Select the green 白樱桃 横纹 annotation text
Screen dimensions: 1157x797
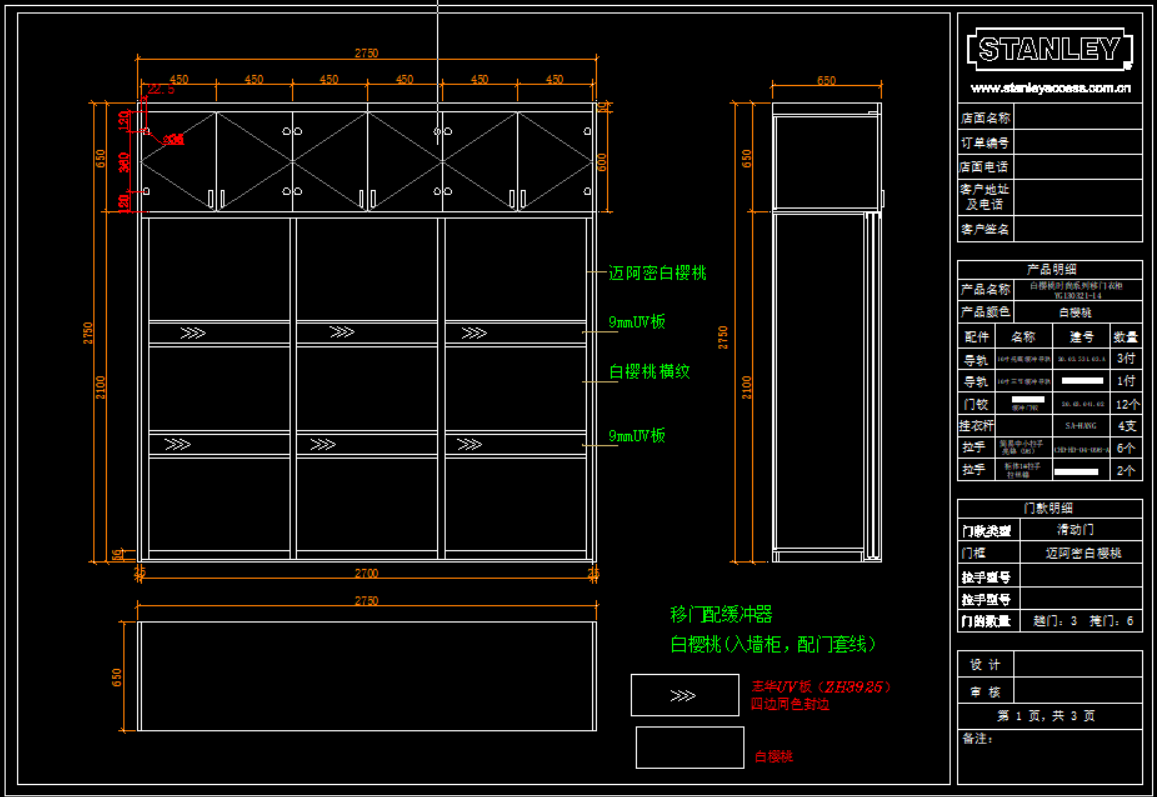(x=649, y=372)
